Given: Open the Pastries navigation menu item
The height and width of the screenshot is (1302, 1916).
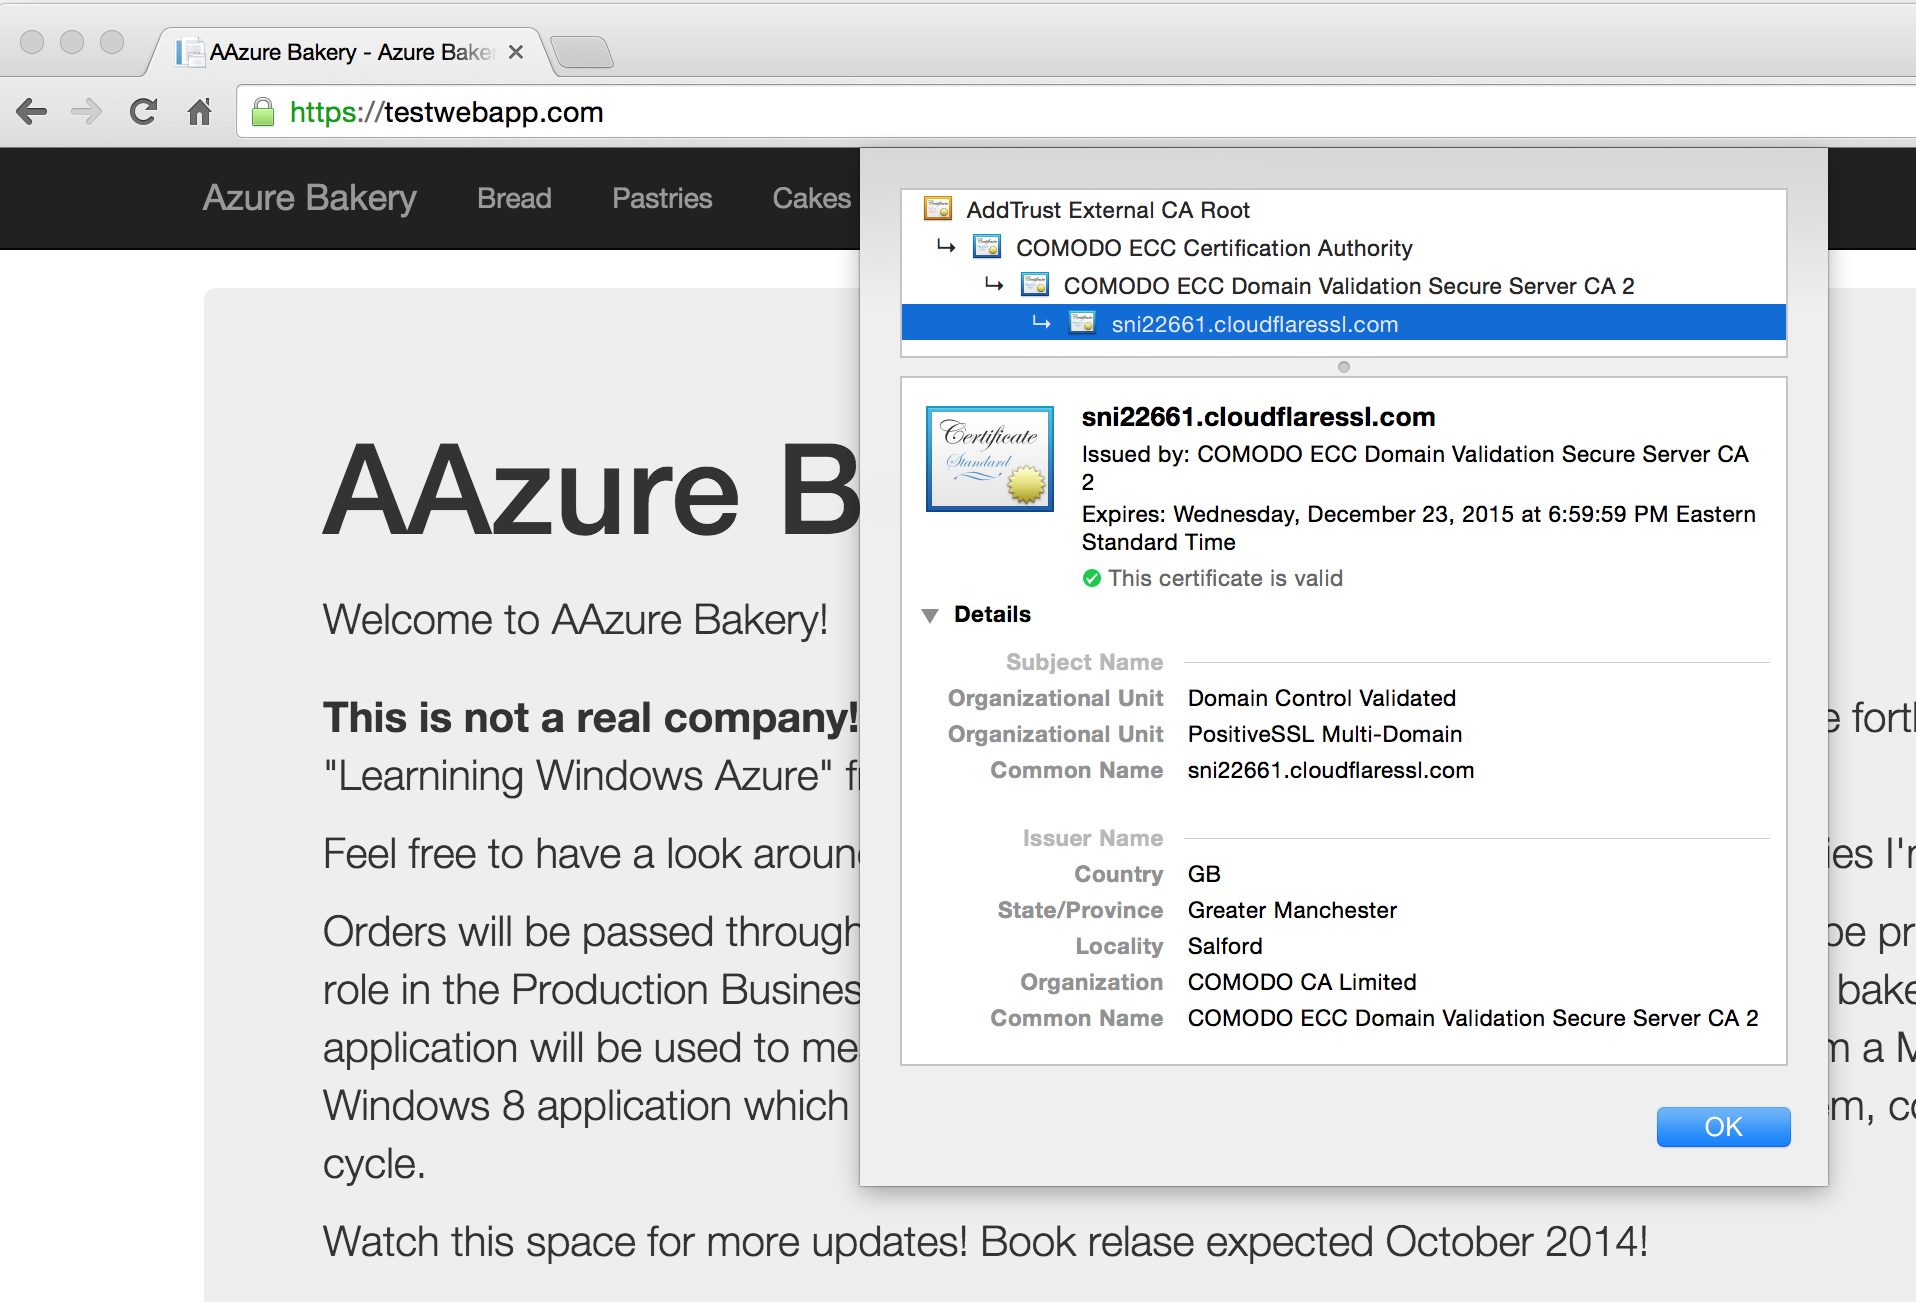Looking at the screenshot, I should (x=662, y=198).
